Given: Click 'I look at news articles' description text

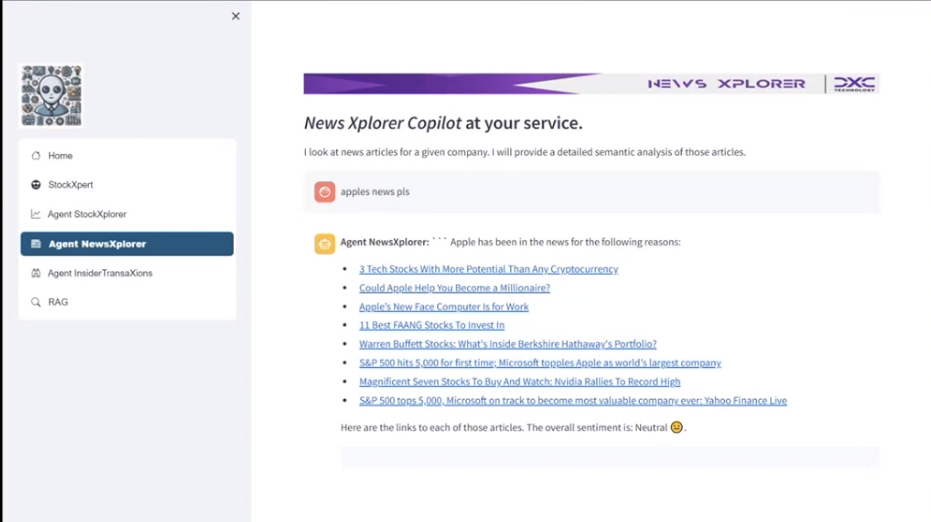Looking at the screenshot, I should (x=525, y=152).
